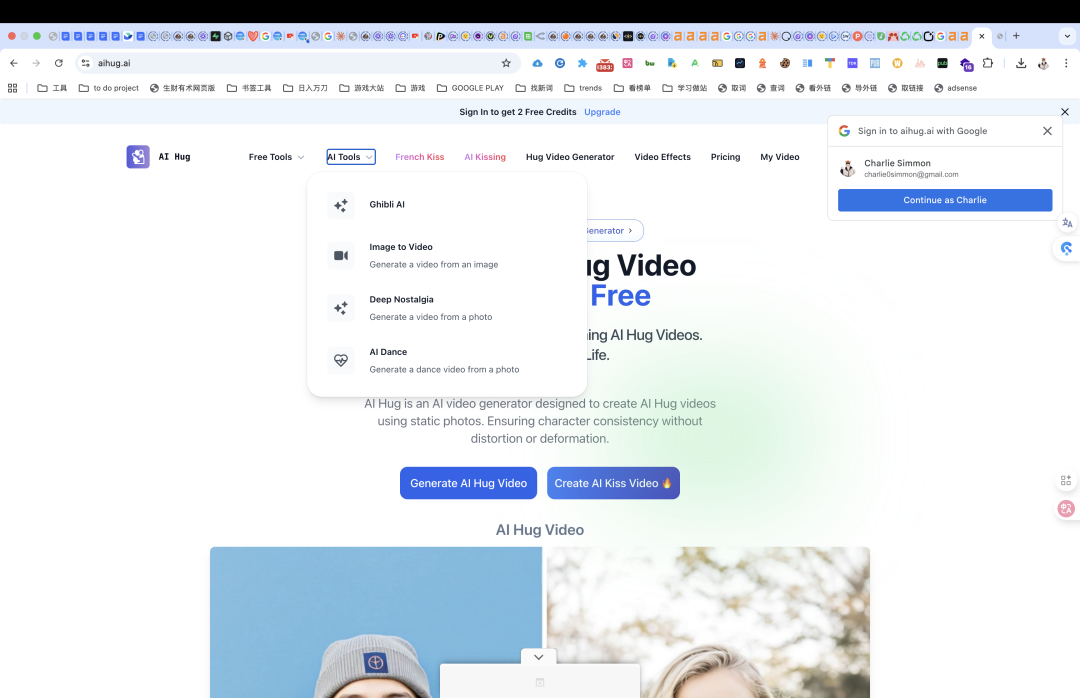This screenshot has width=1080, height=698.
Task: Open a new browser tab with the plus
Action: click(x=1016, y=36)
